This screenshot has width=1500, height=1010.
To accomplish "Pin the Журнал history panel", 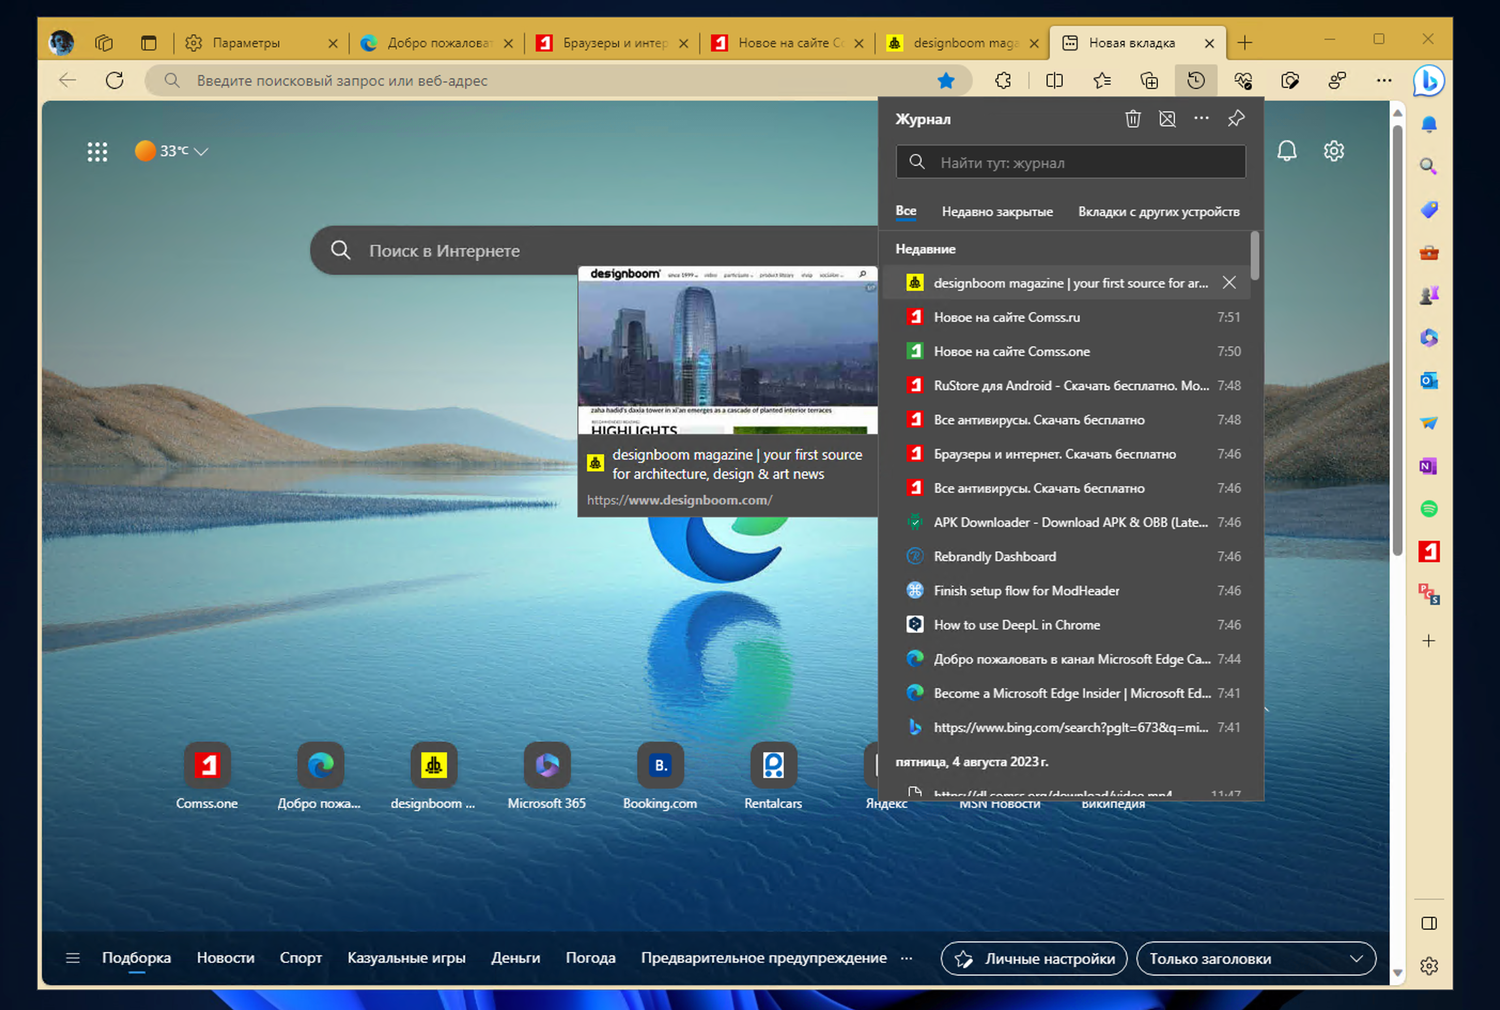I will point(1236,119).
